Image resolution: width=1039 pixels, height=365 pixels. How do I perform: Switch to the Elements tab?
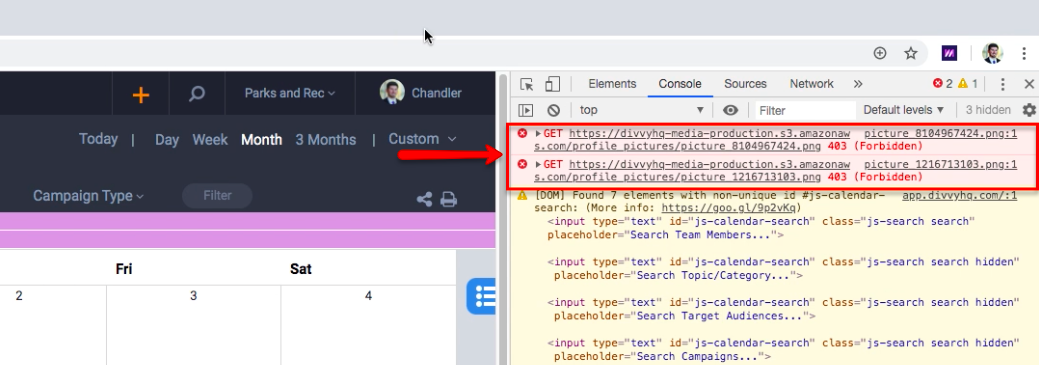pyautogui.click(x=612, y=84)
